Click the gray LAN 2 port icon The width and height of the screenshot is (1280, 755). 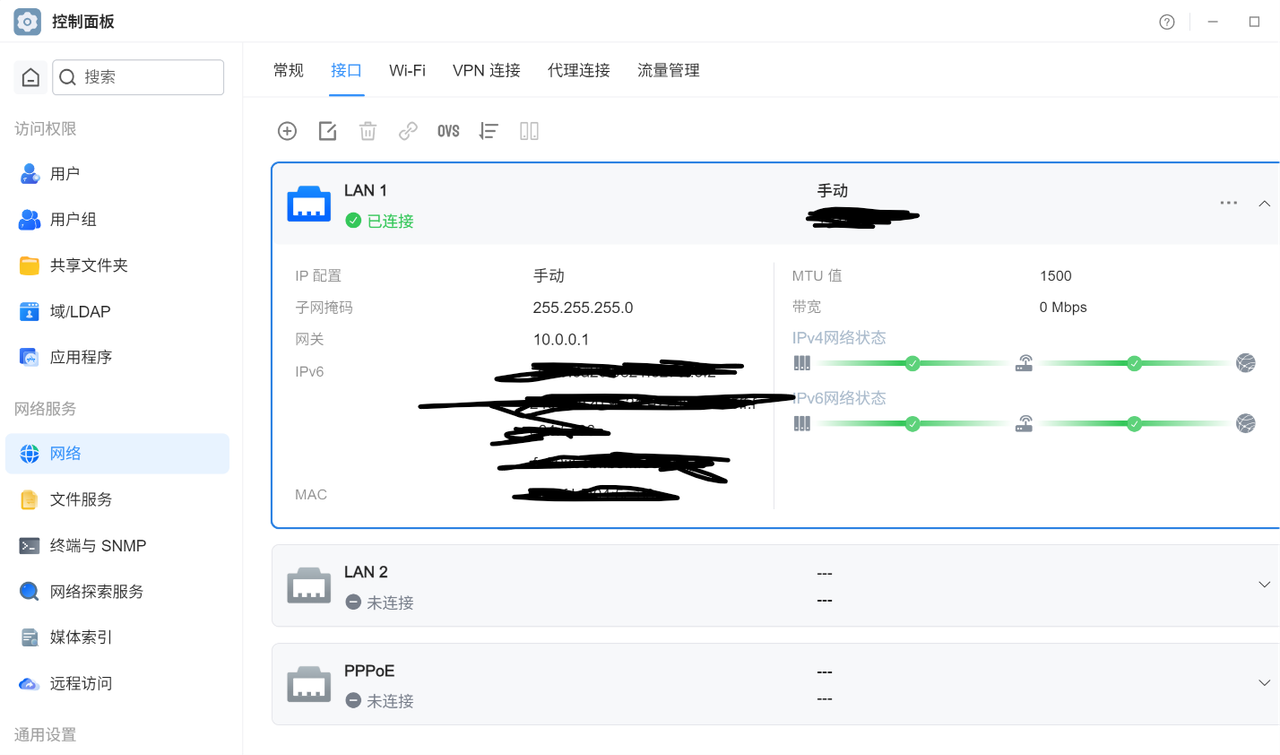click(309, 586)
